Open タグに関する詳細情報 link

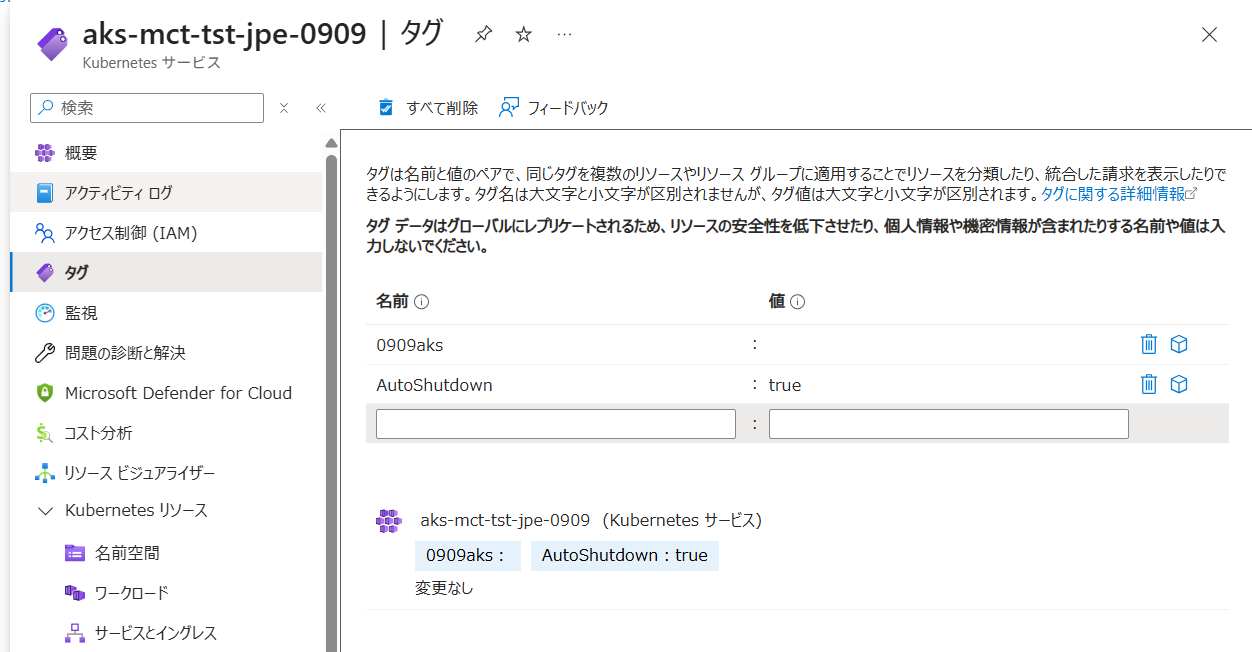click(x=1118, y=194)
